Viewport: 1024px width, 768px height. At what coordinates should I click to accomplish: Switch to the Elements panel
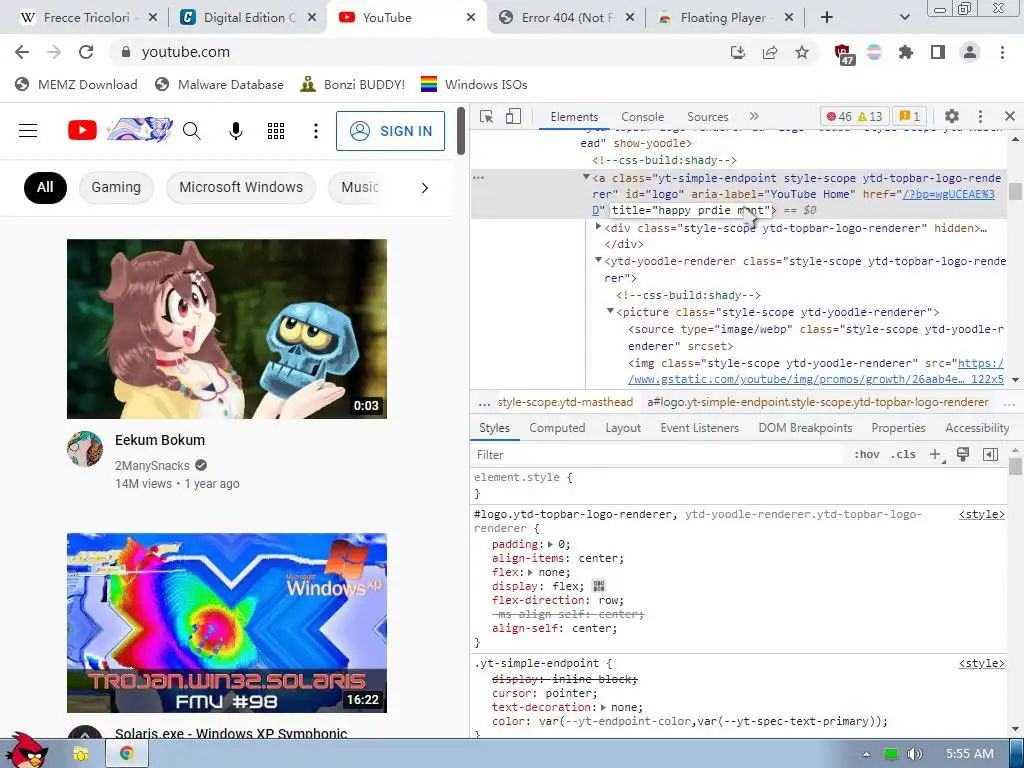pyautogui.click(x=574, y=116)
